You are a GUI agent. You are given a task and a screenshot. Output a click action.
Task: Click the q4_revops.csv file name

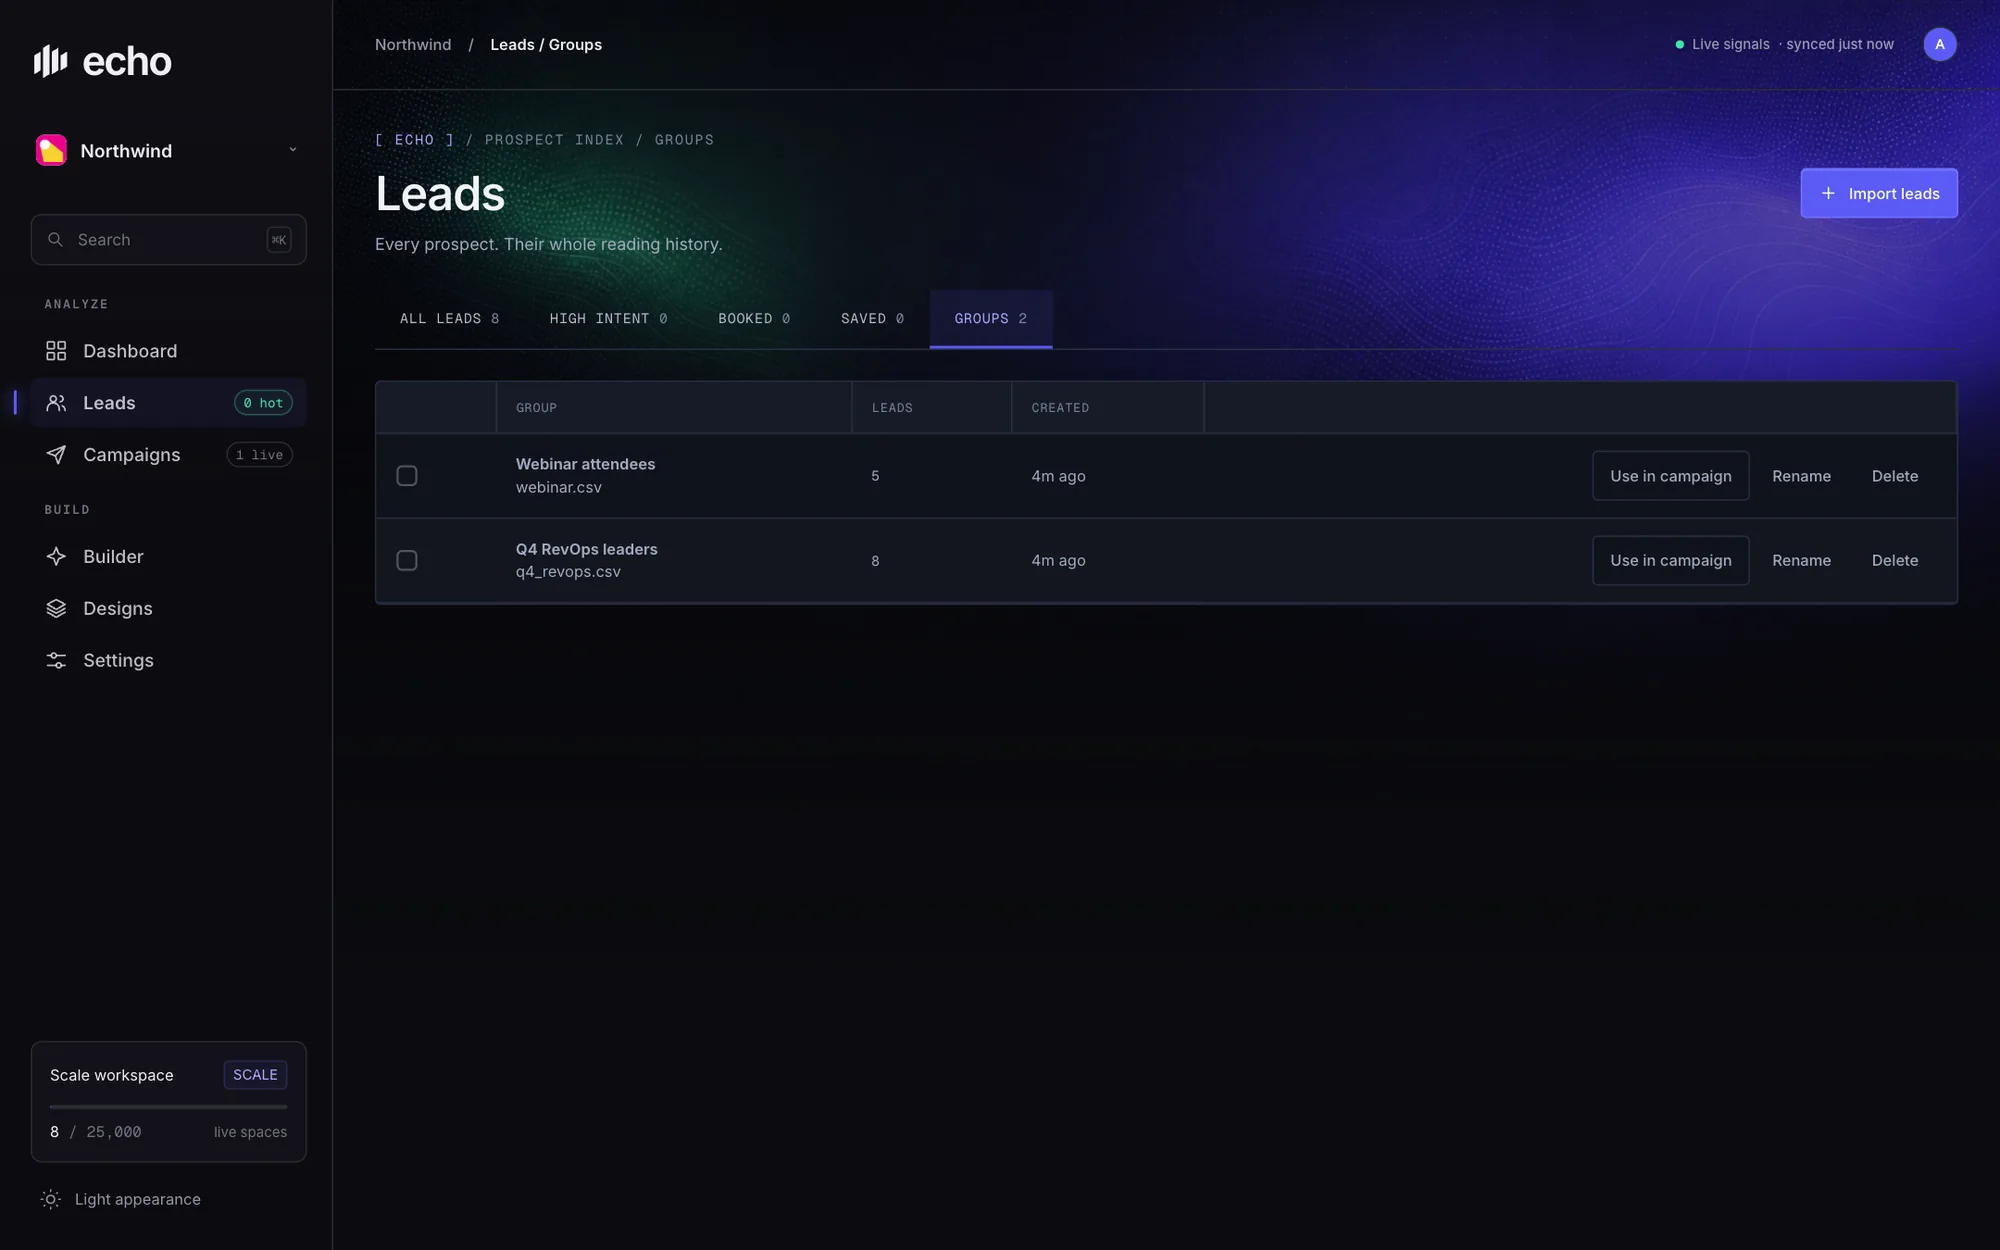568,572
